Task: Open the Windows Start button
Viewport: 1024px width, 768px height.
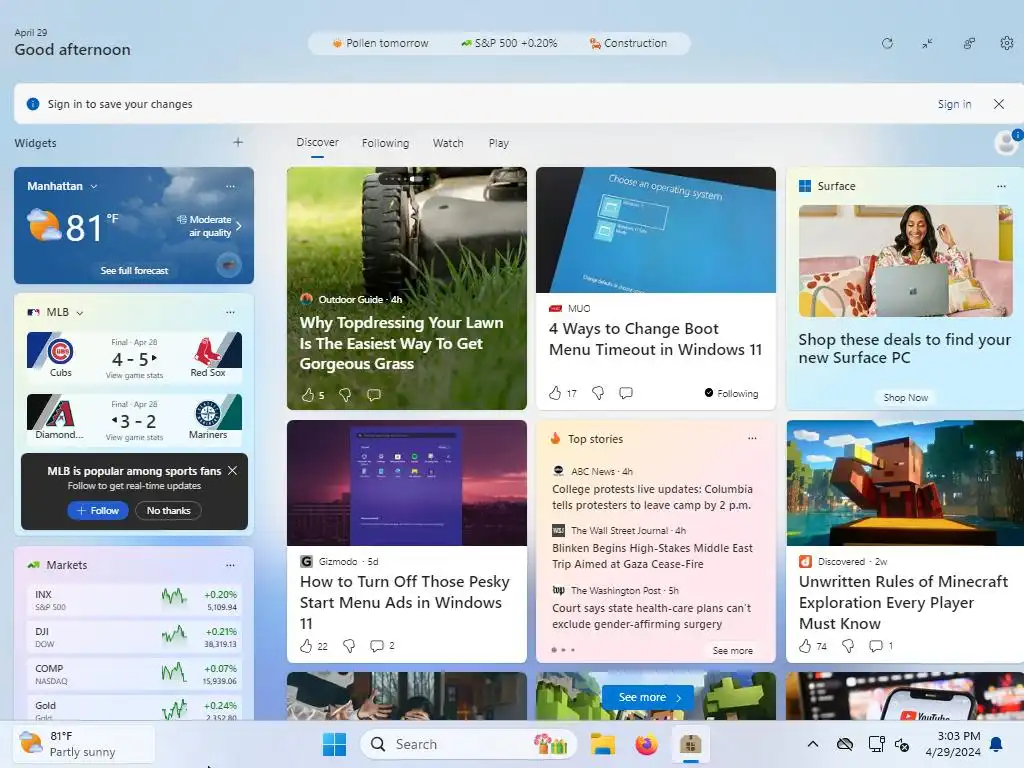Action: [334, 744]
